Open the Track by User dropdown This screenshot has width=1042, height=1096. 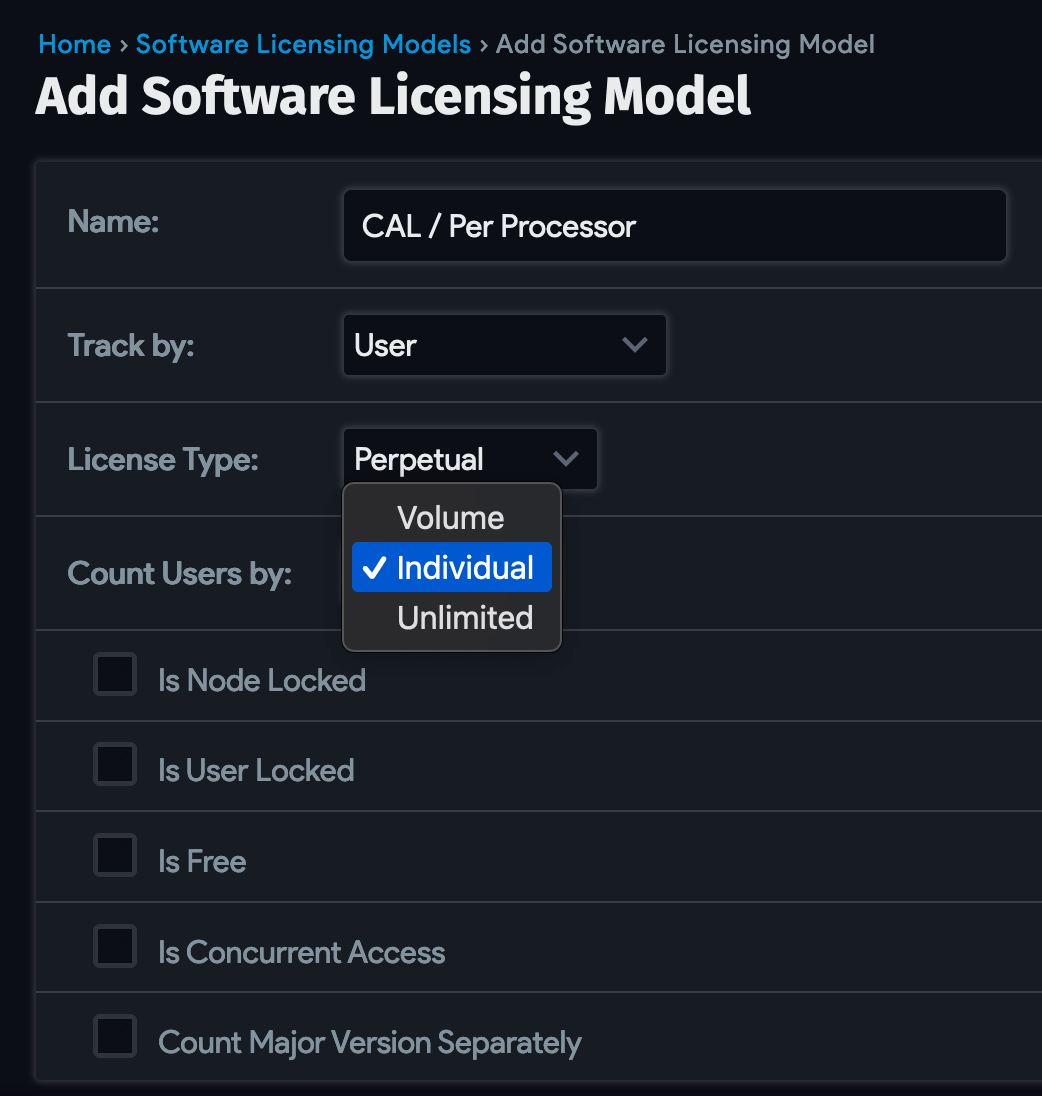pyautogui.click(x=505, y=345)
